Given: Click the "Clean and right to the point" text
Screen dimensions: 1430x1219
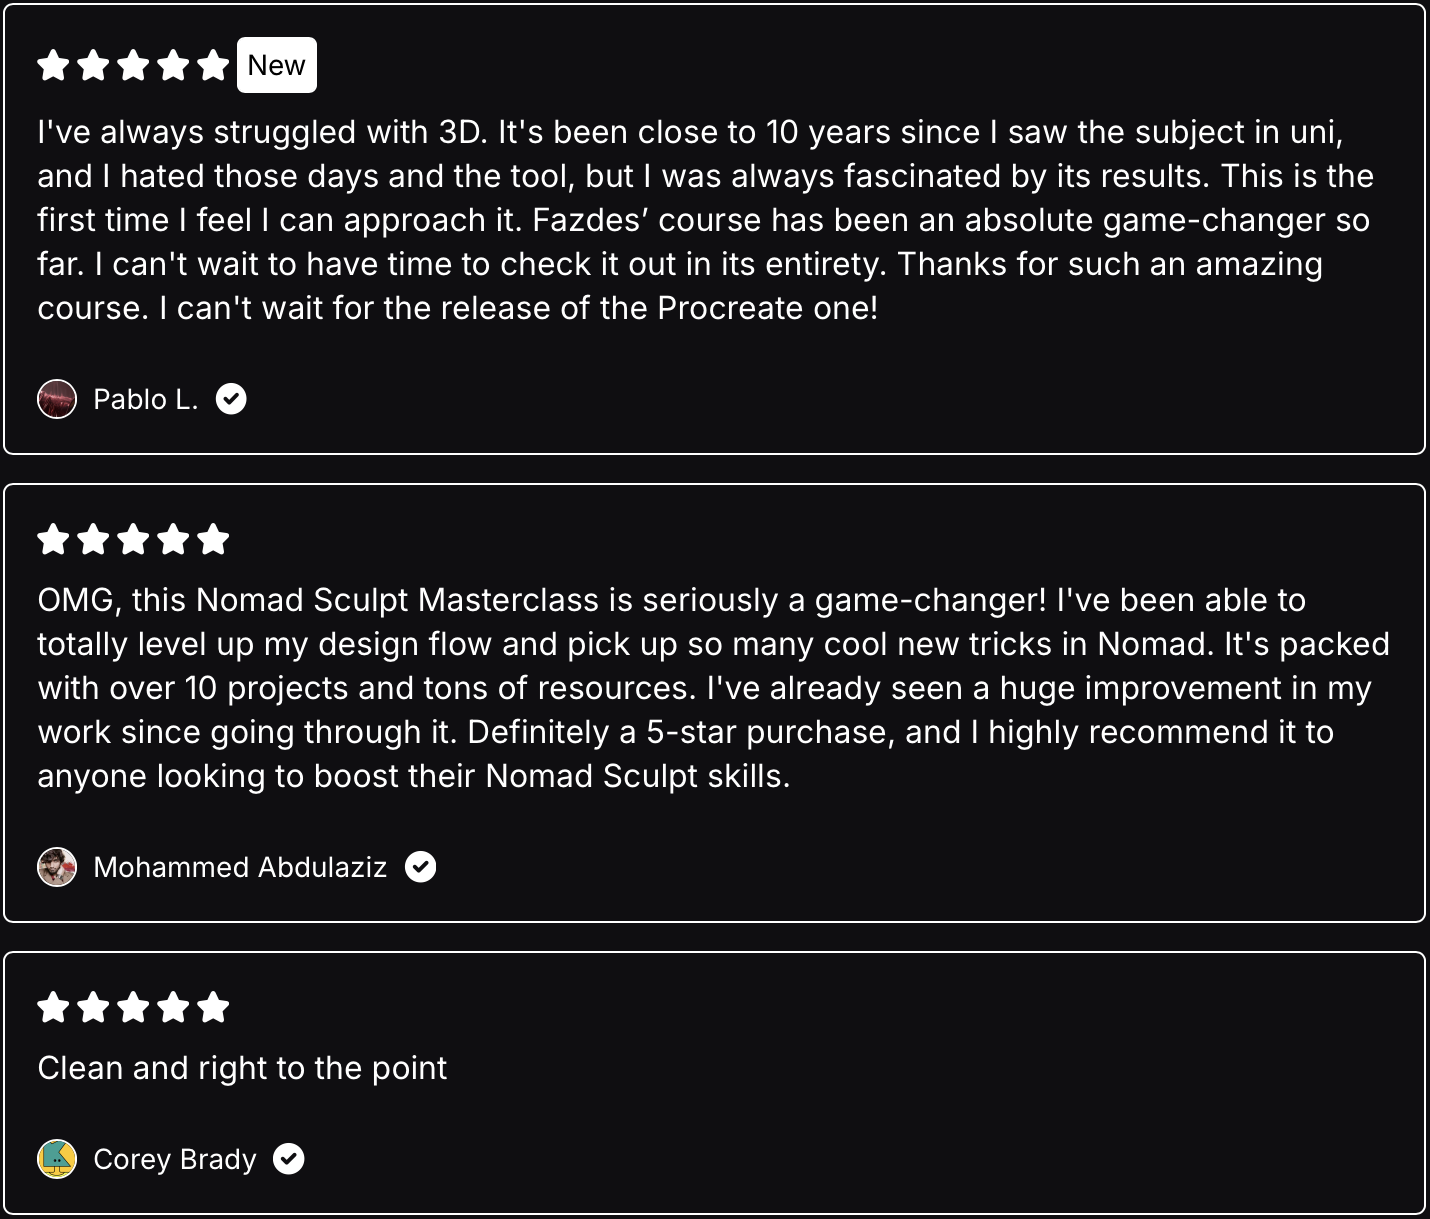Looking at the screenshot, I should [x=242, y=1068].
